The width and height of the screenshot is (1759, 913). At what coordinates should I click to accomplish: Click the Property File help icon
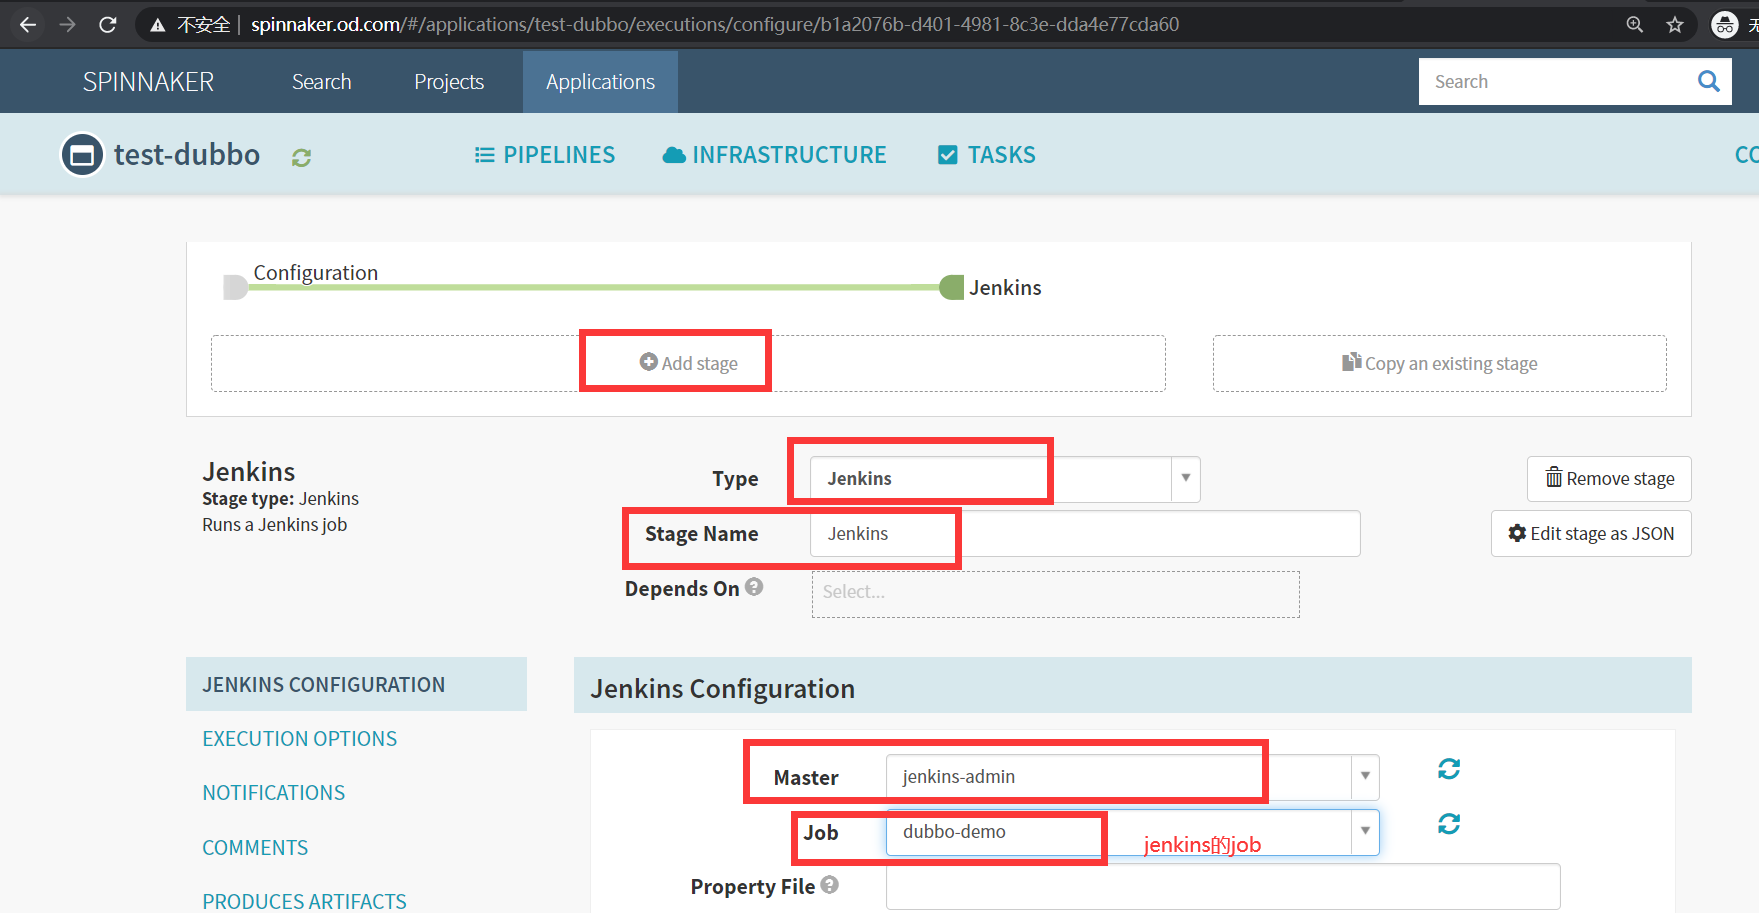(x=830, y=885)
